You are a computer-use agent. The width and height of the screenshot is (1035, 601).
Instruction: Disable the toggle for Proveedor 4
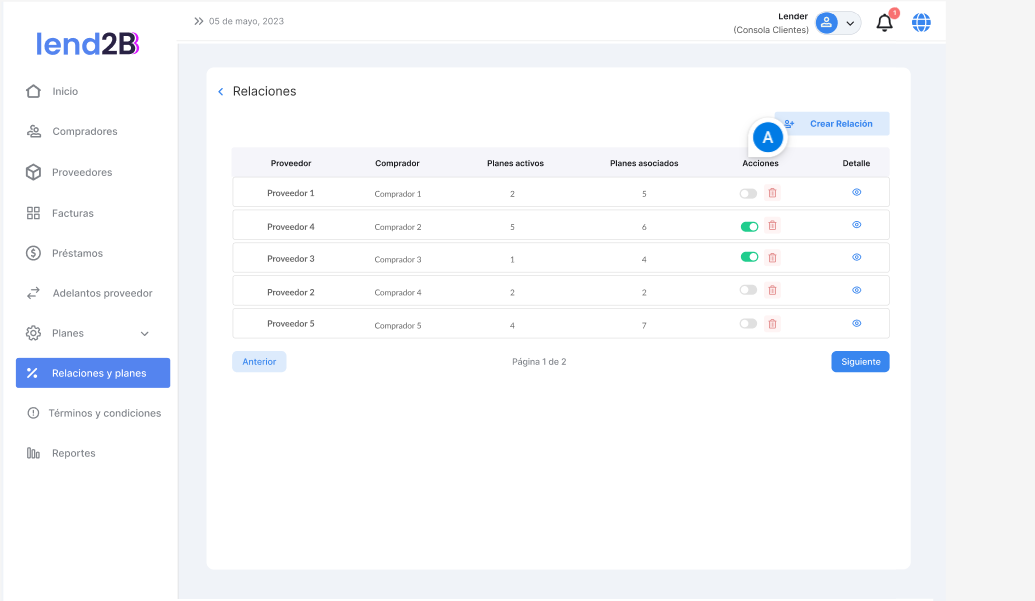[749, 227]
